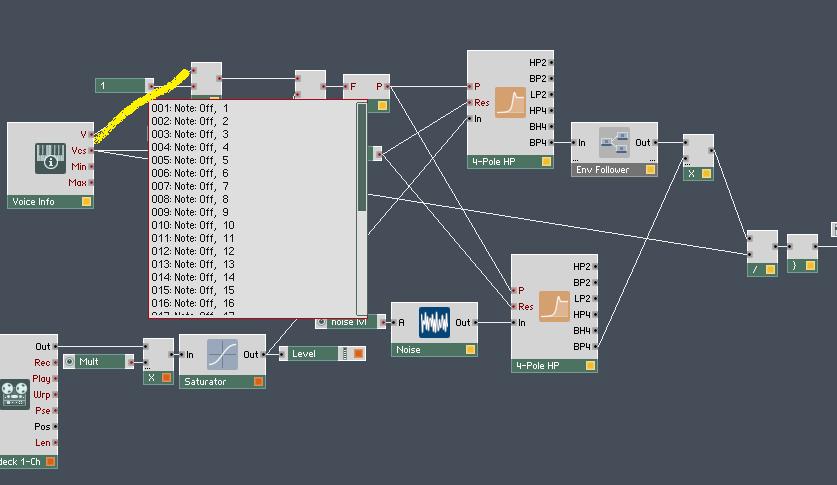Click the Mult knob icon
The height and width of the screenshot is (485, 837).
[69, 362]
